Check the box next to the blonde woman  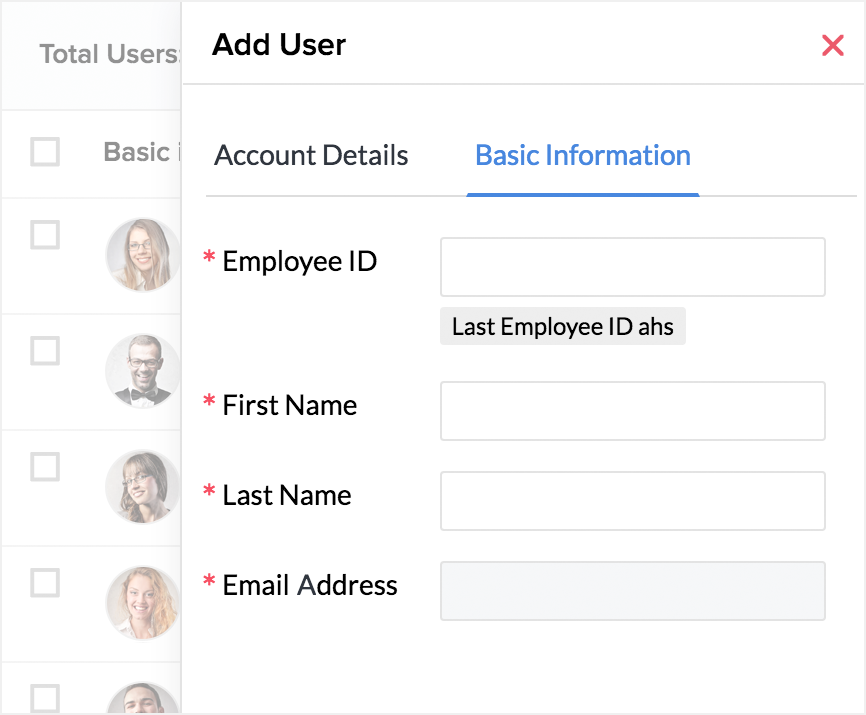45,582
